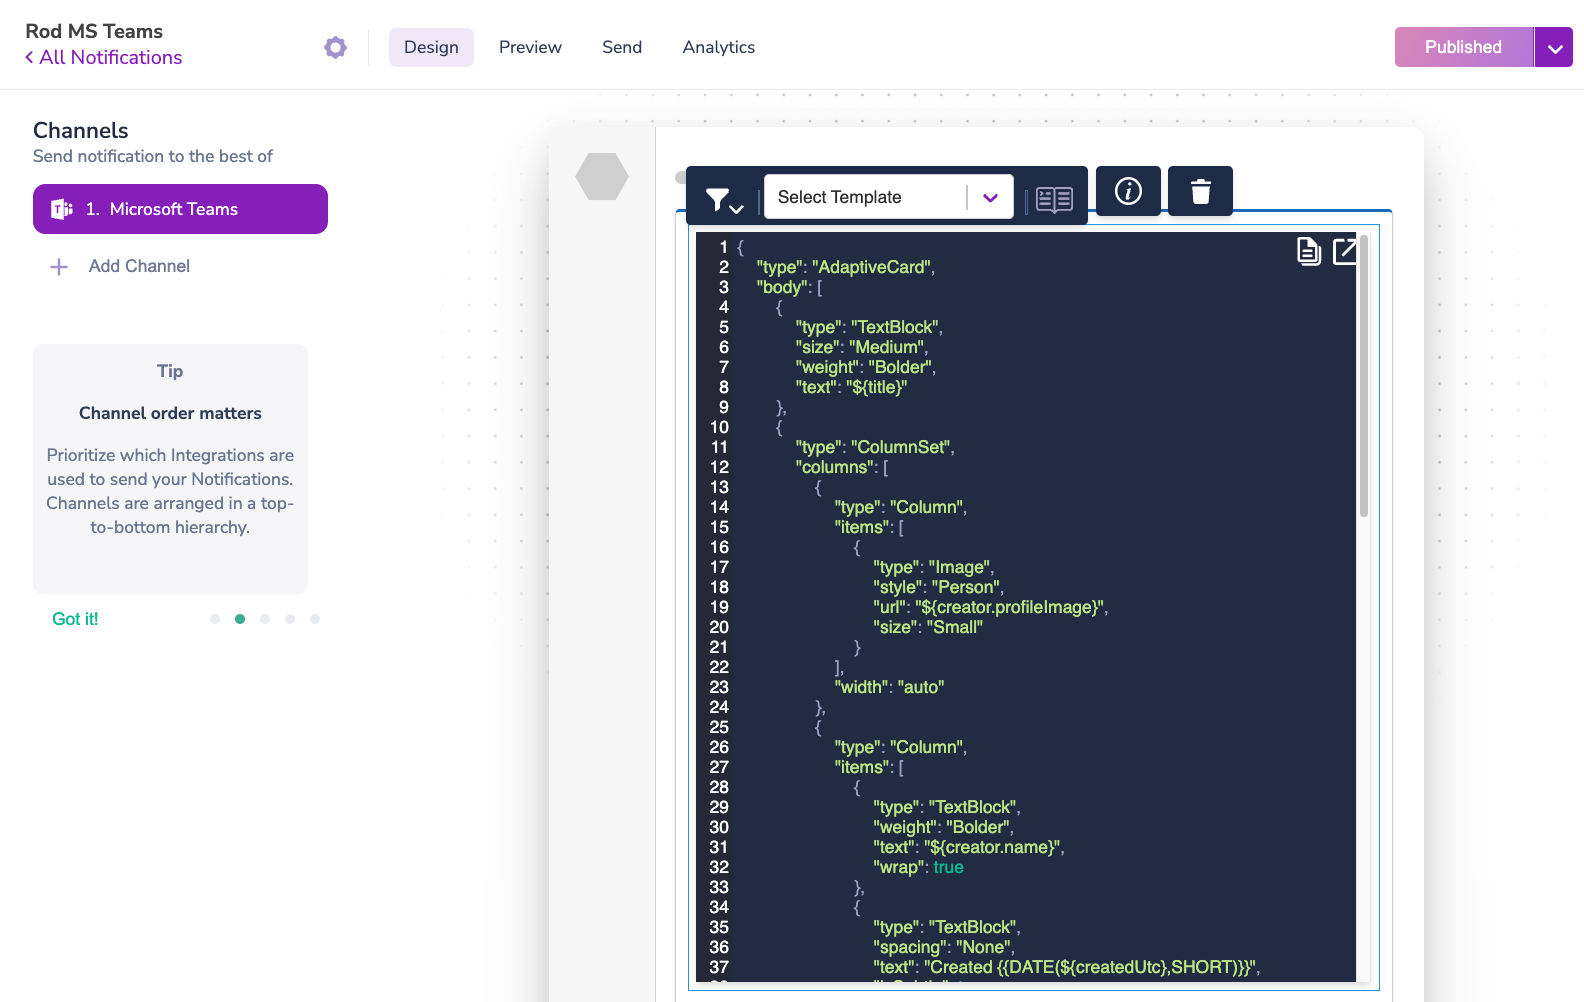Dismiss the tip with Got it!

click(75, 619)
